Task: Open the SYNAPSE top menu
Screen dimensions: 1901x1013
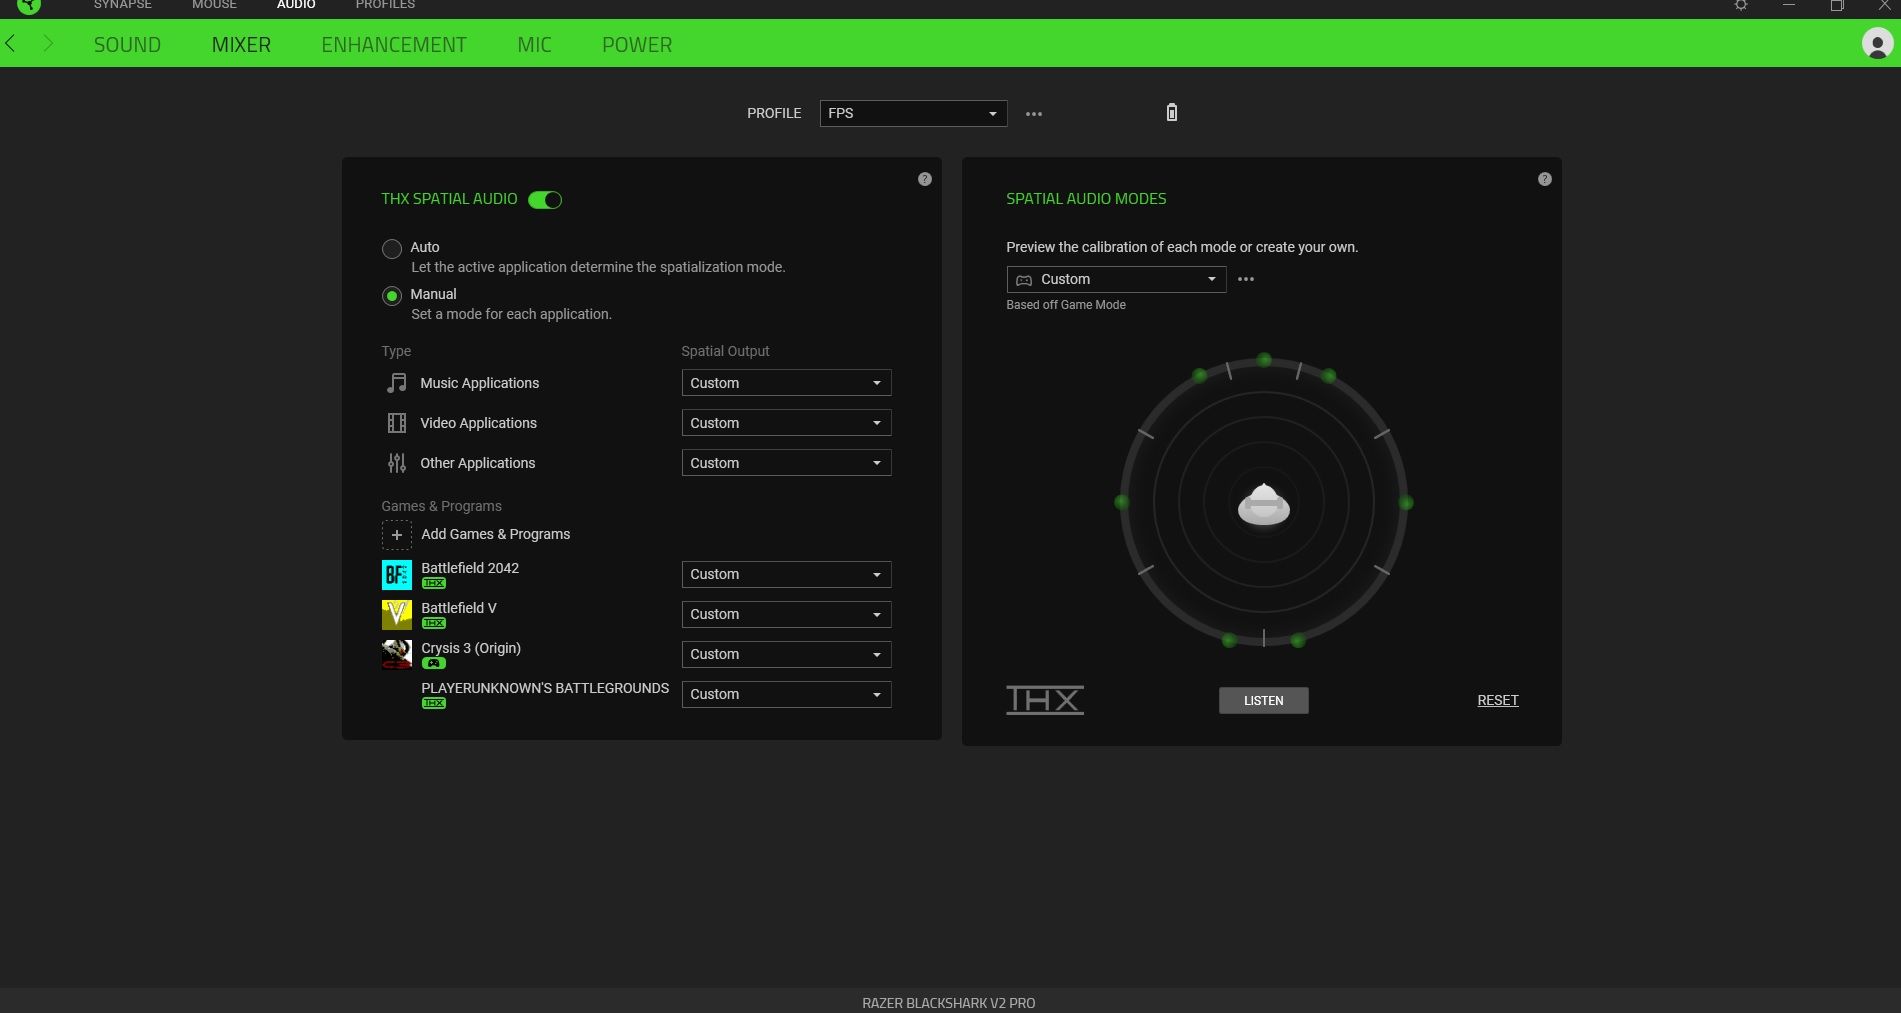Action: (x=123, y=5)
